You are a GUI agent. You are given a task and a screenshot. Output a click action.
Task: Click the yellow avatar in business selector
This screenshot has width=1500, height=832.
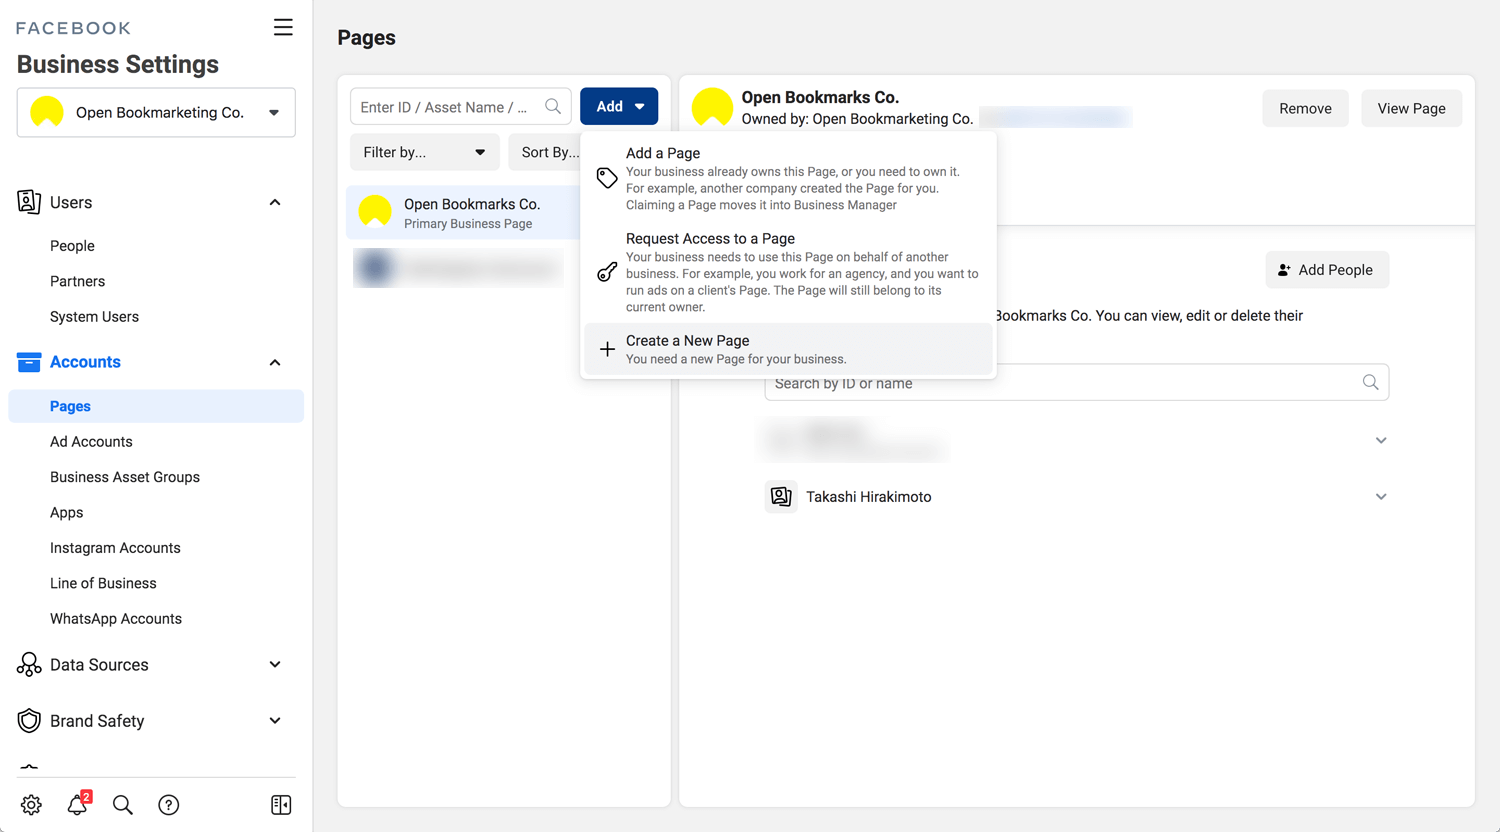coord(47,112)
